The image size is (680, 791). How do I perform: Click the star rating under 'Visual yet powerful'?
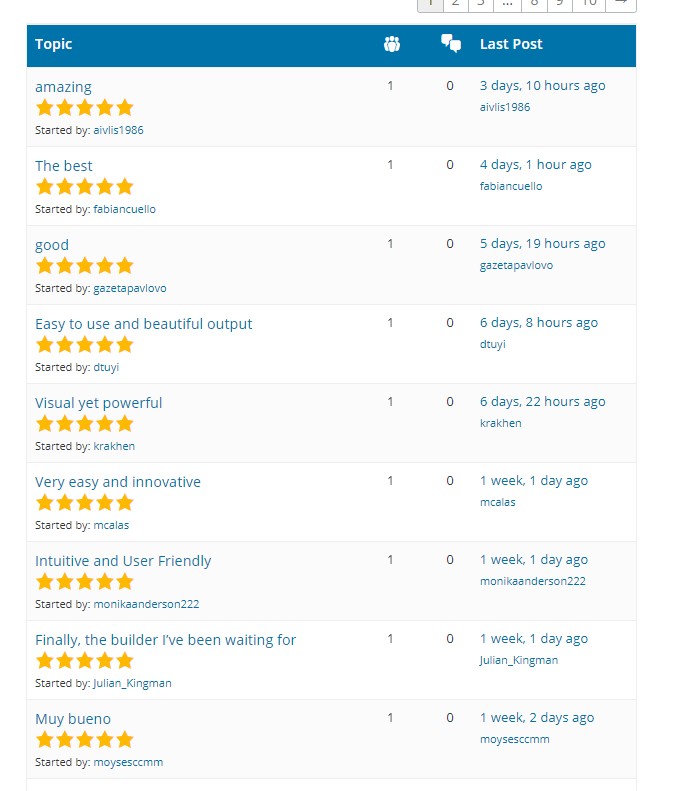point(84,424)
